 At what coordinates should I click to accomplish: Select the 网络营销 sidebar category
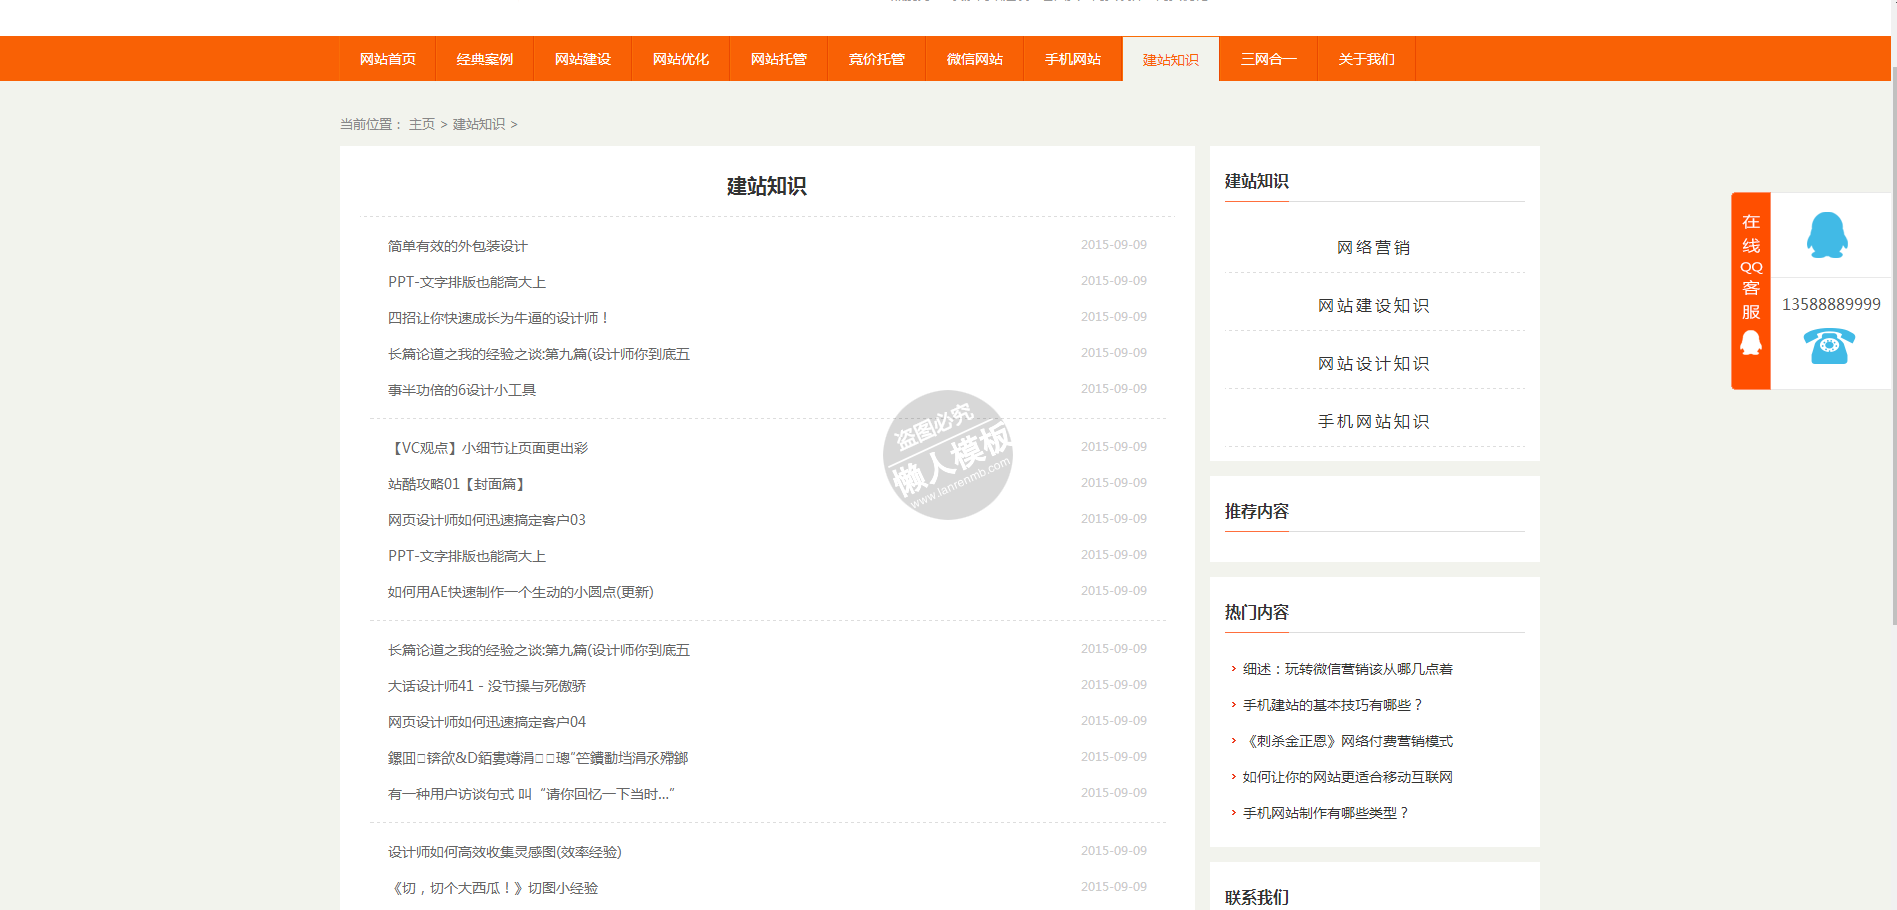point(1374,247)
